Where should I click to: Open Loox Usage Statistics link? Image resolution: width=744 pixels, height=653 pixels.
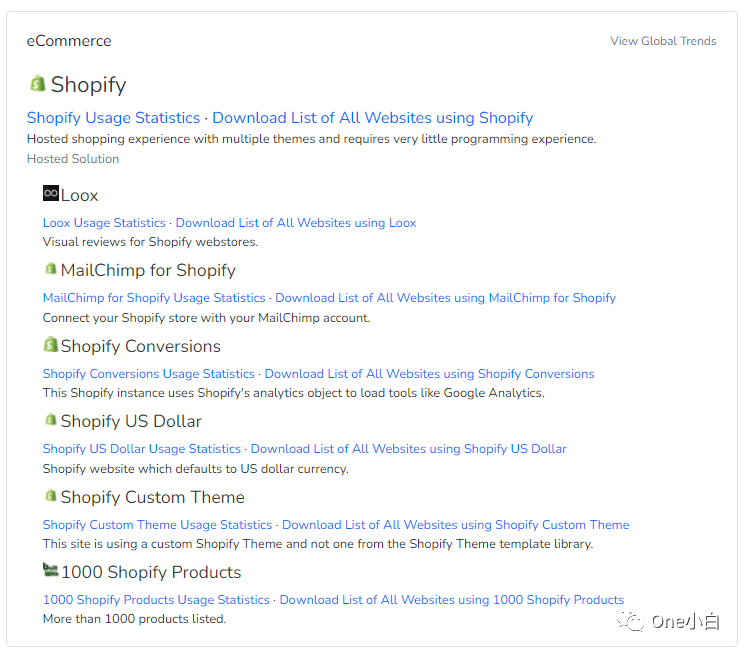point(104,223)
